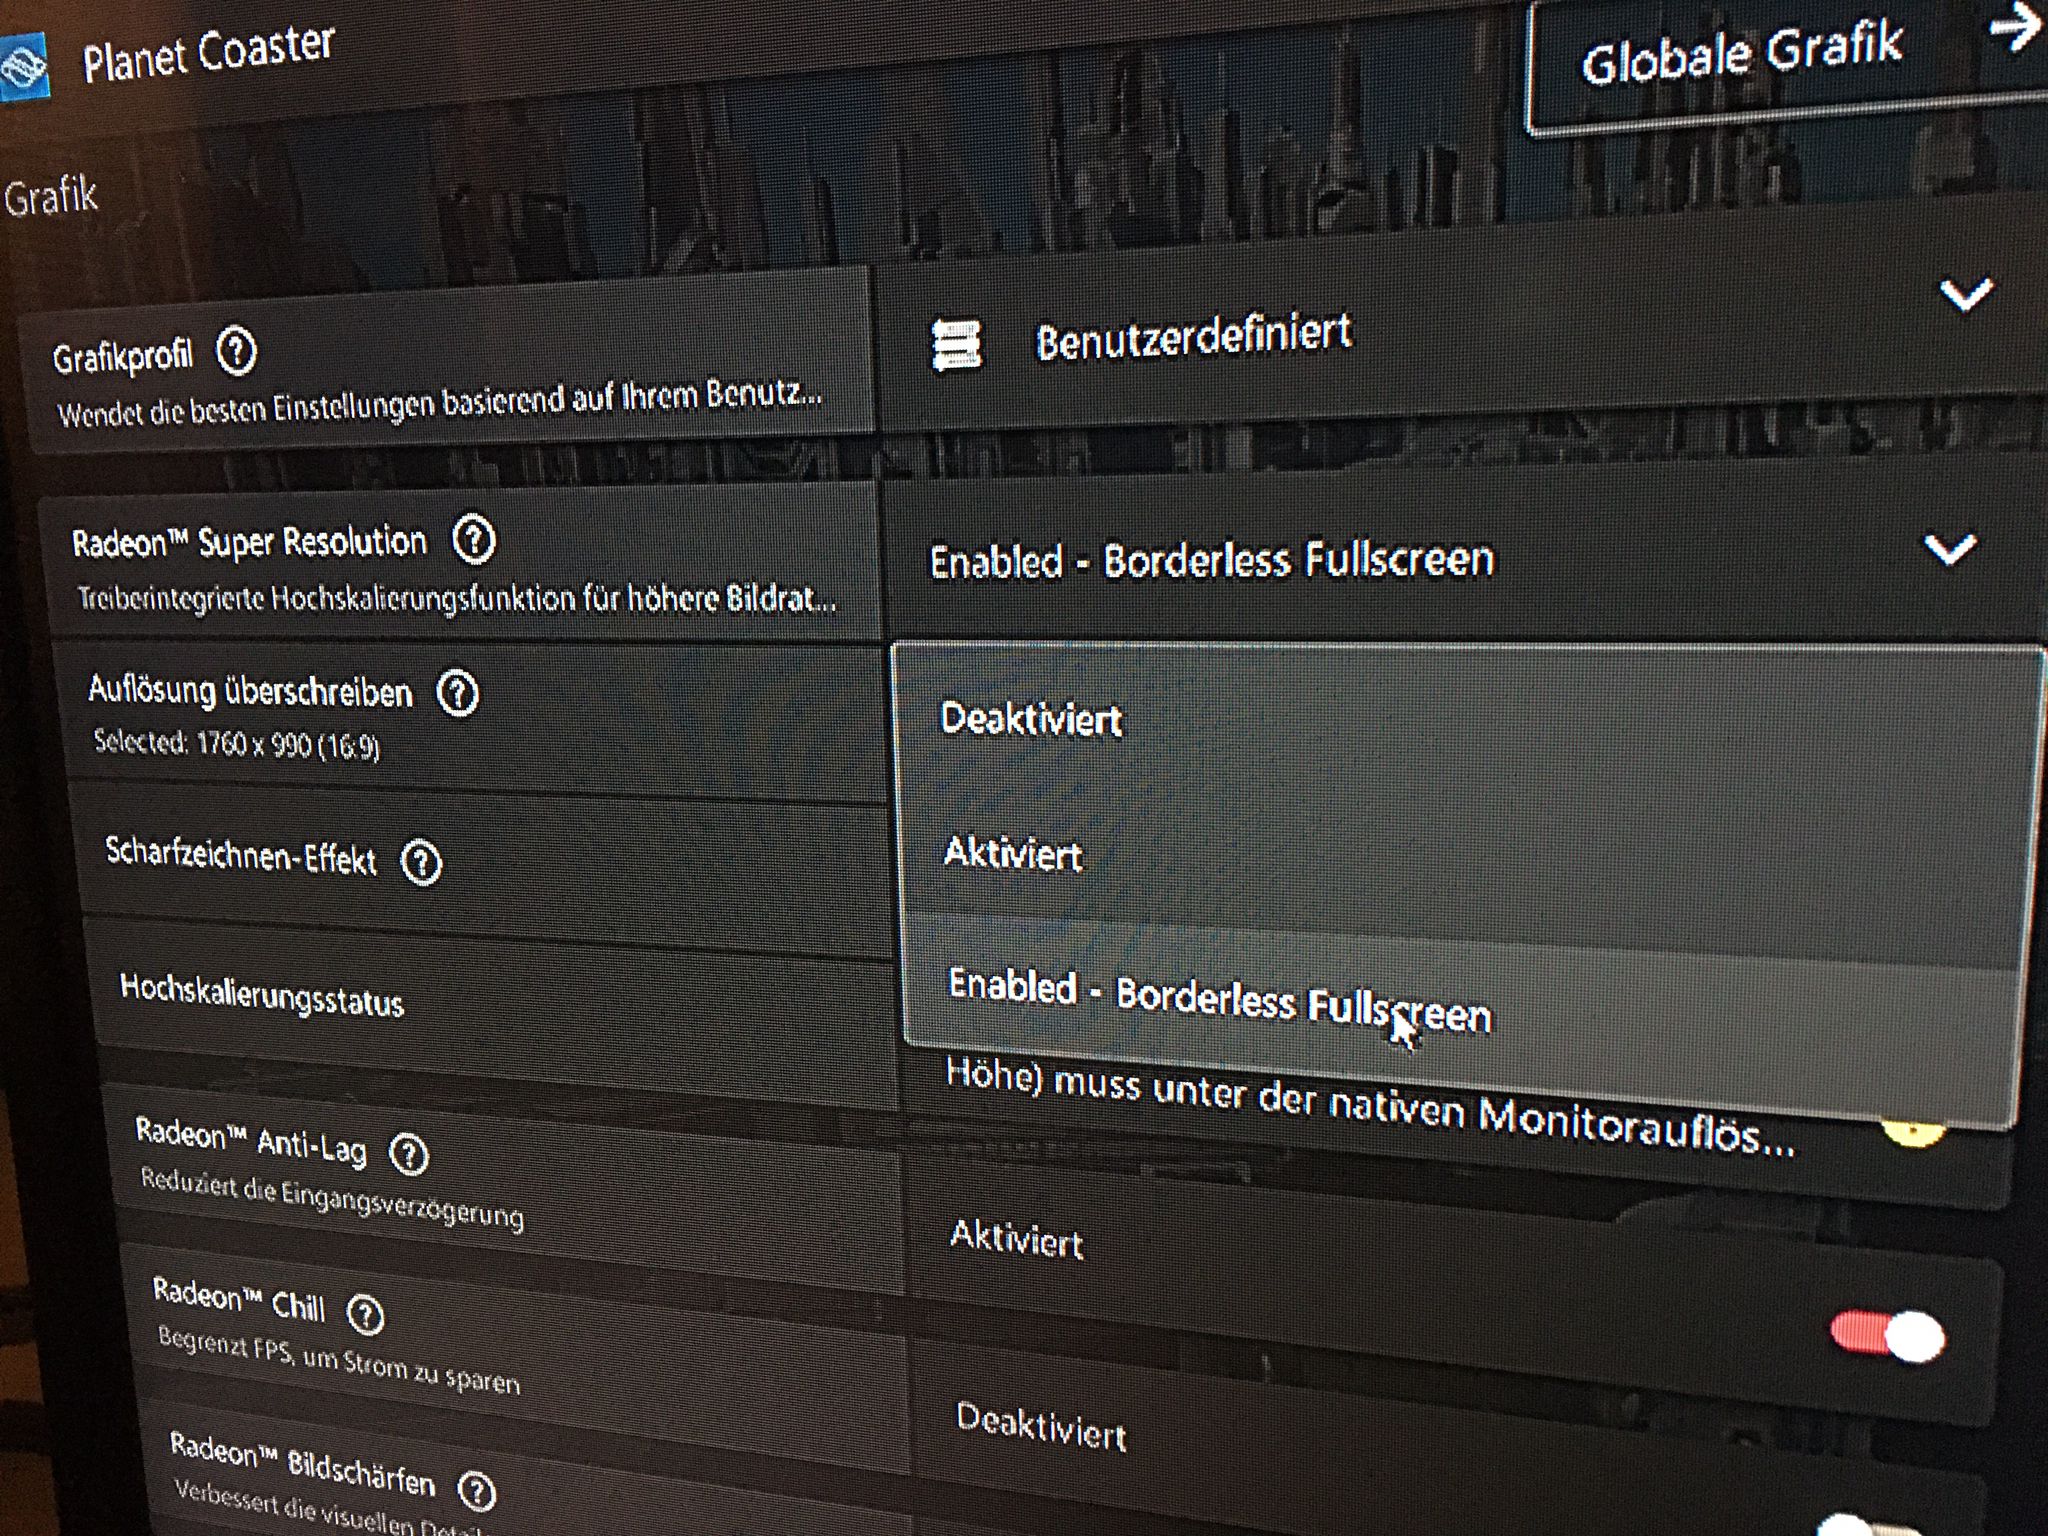Show help for Radeon Super Resolution
This screenshot has height=1536, width=2048.
(x=474, y=540)
